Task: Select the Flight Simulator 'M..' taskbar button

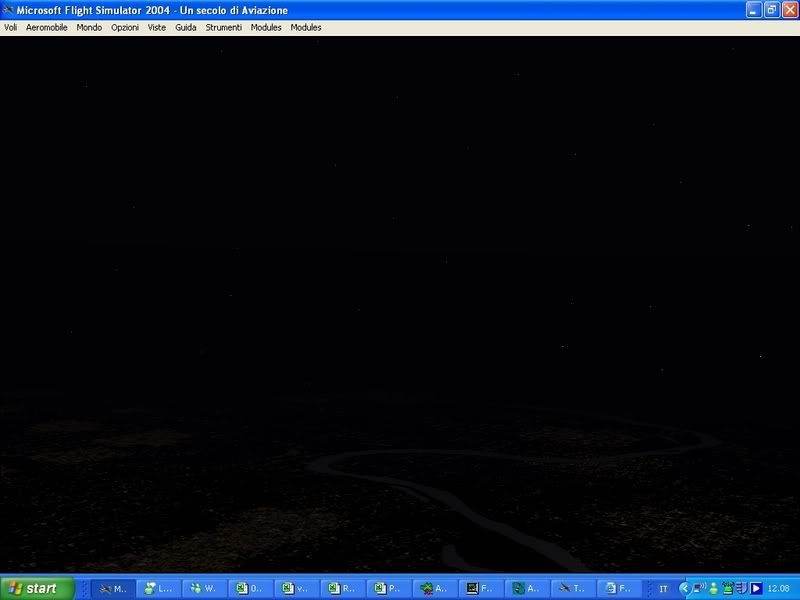Action: [x=113, y=589]
